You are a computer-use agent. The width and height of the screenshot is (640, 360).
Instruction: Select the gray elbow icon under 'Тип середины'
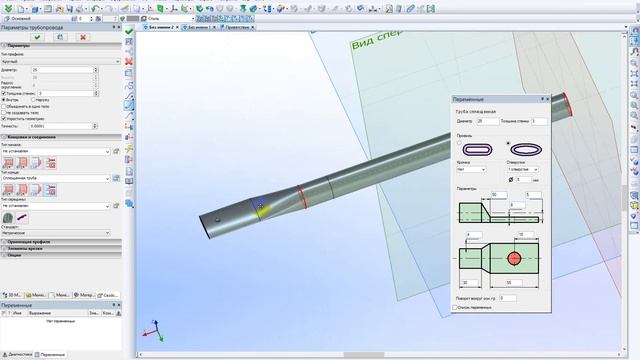coord(8,218)
